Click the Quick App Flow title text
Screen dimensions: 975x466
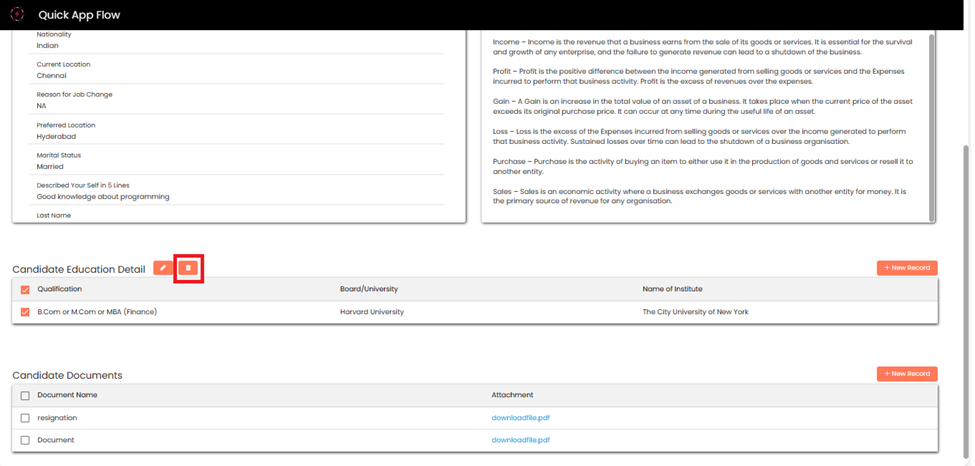click(x=80, y=15)
